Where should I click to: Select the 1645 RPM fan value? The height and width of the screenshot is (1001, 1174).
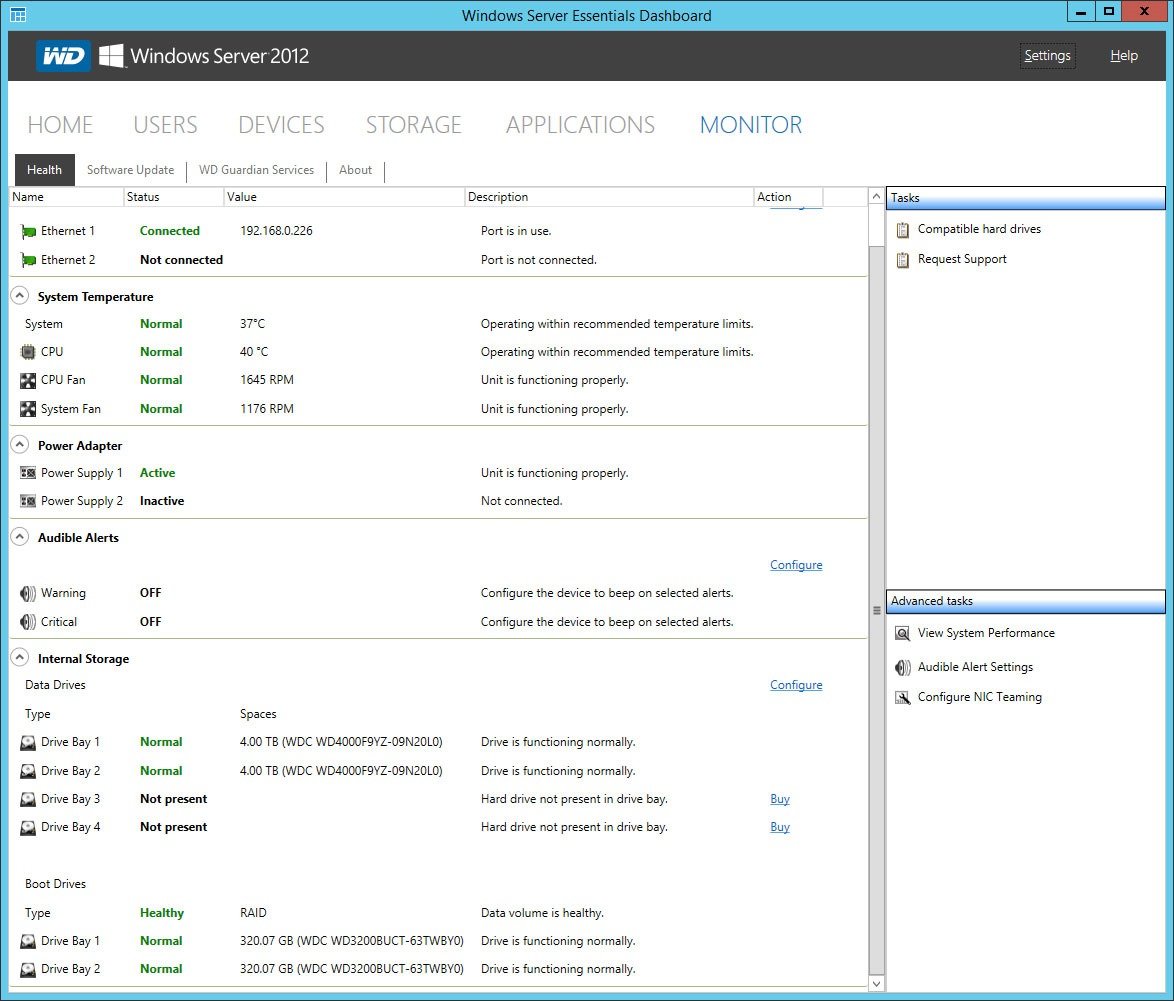(267, 380)
